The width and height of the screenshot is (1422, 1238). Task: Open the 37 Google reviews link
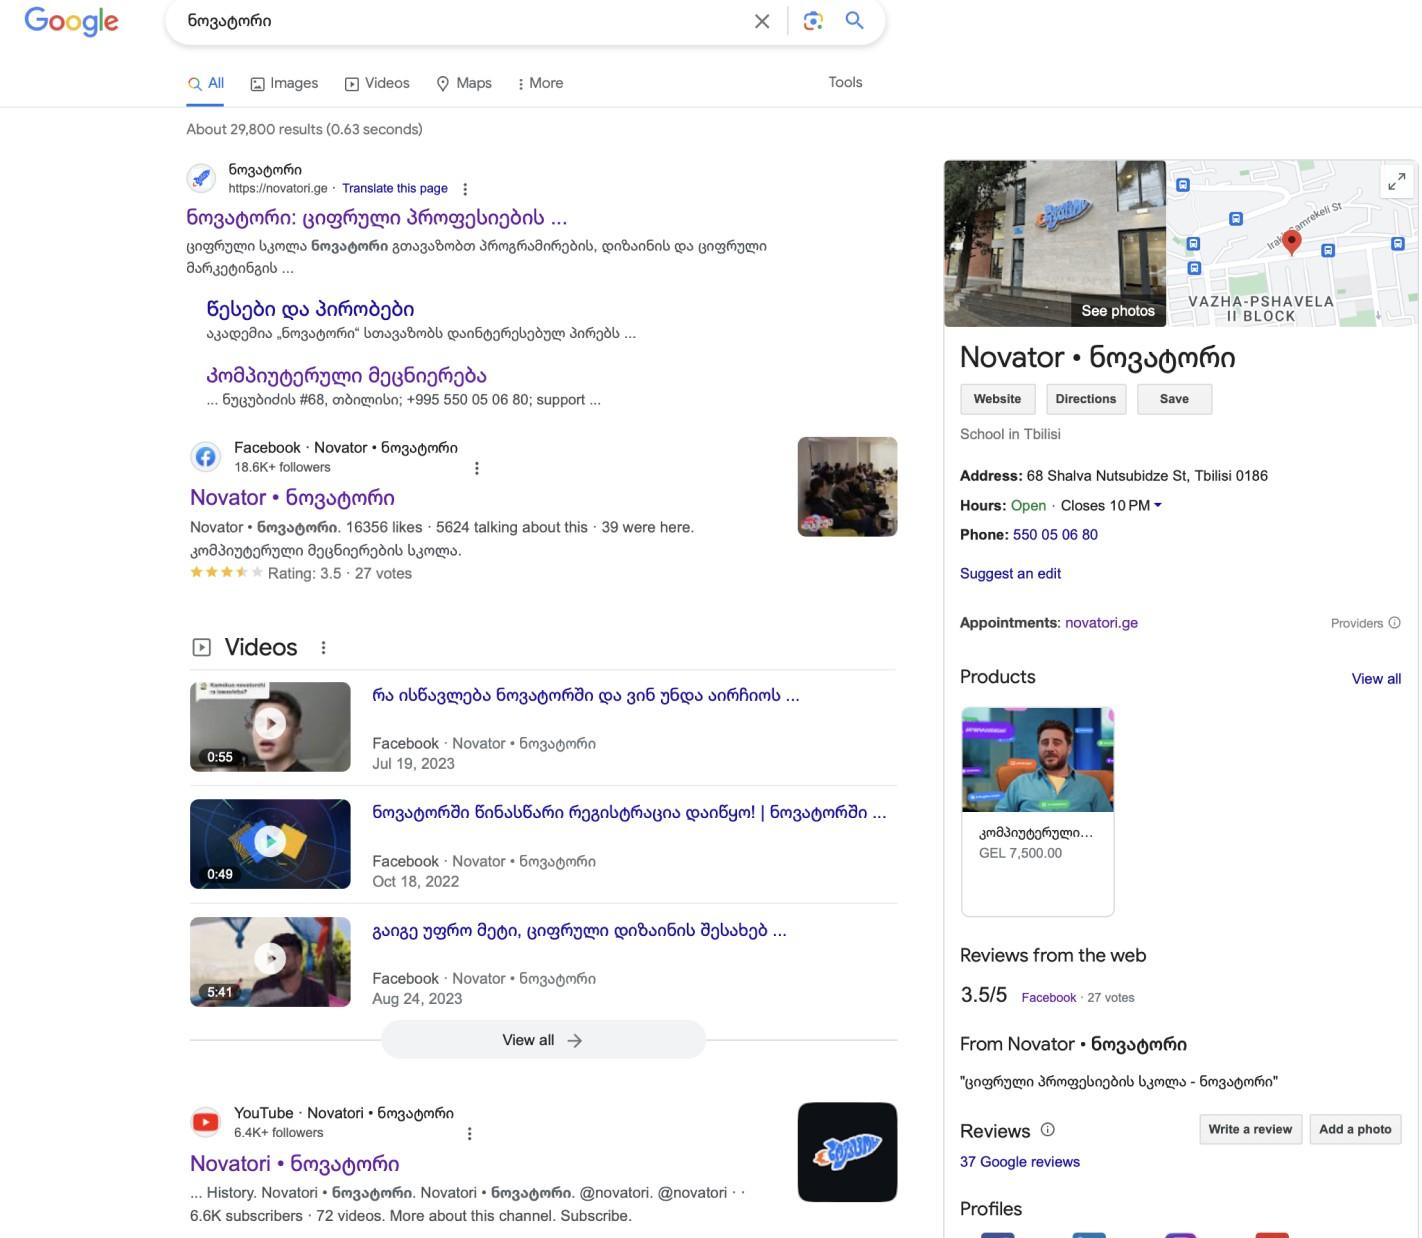tap(1019, 1162)
